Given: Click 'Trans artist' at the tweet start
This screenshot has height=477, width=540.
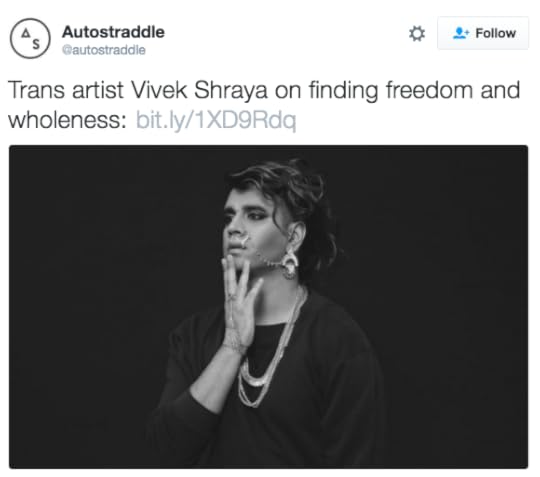Looking at the screenshot, I should [x=65, y=90].
